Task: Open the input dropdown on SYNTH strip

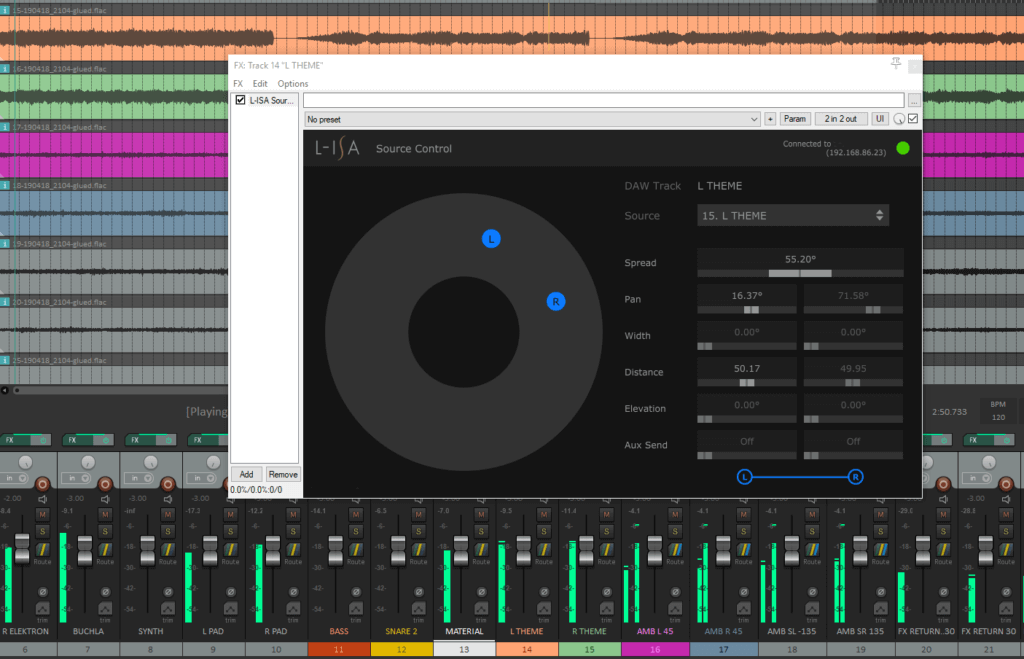Action: (x=140, y=478)
